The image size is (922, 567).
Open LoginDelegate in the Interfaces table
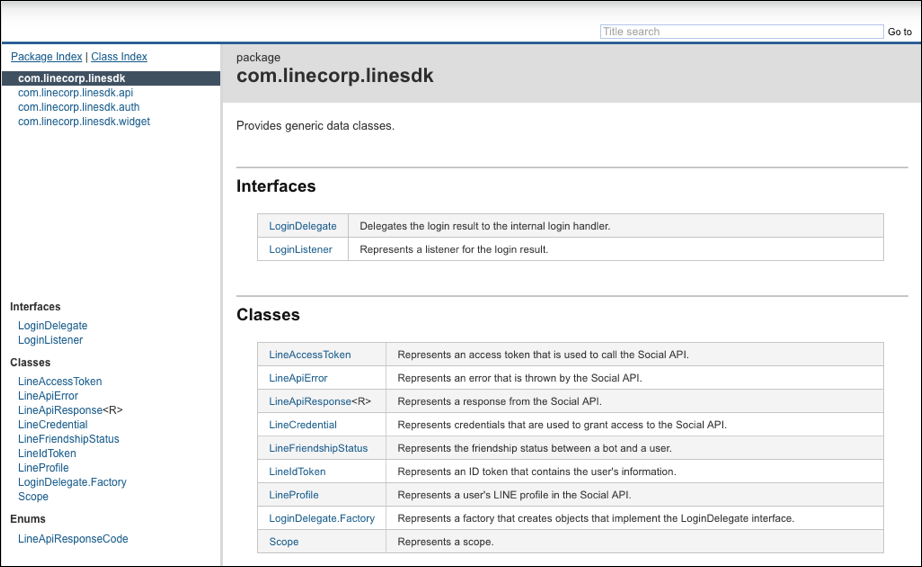pyautogui.click(x=303, y=226)
